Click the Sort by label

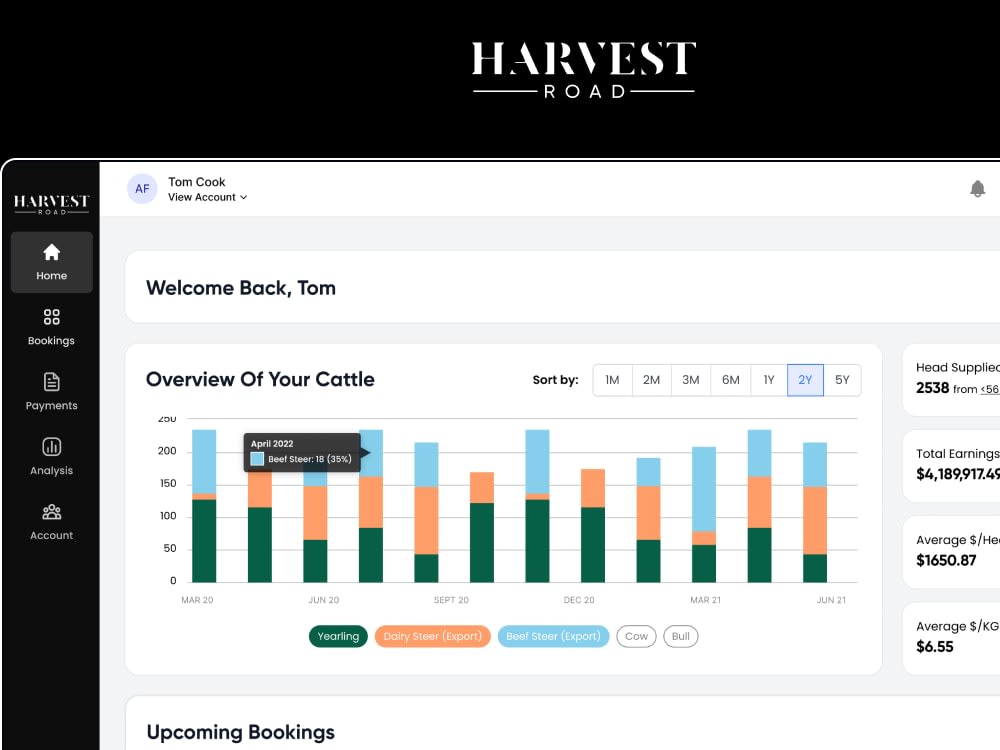click(555, 380)
